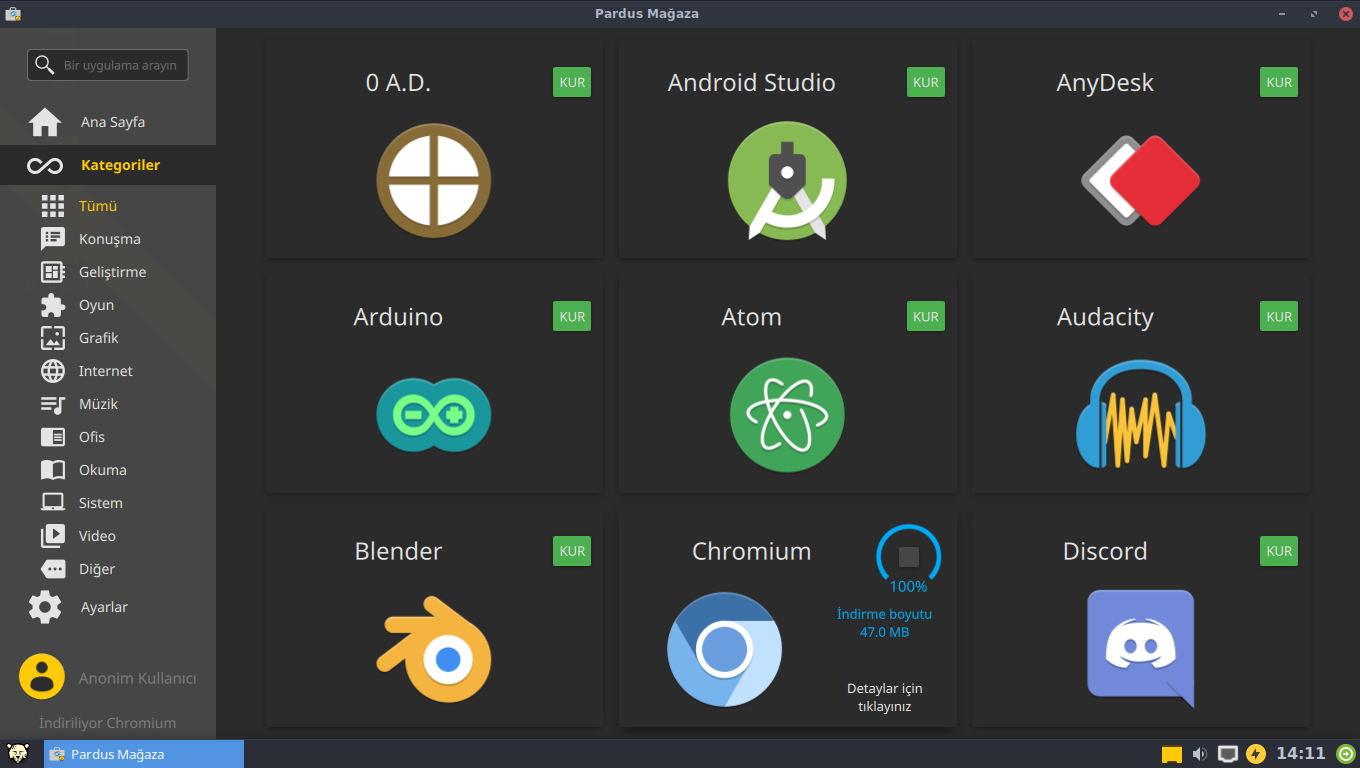Click the 0 A.D. application logo
Image resolution: width=1360 pixels, height=768 pixels.
pyautogui.click(x=434, y=181)
